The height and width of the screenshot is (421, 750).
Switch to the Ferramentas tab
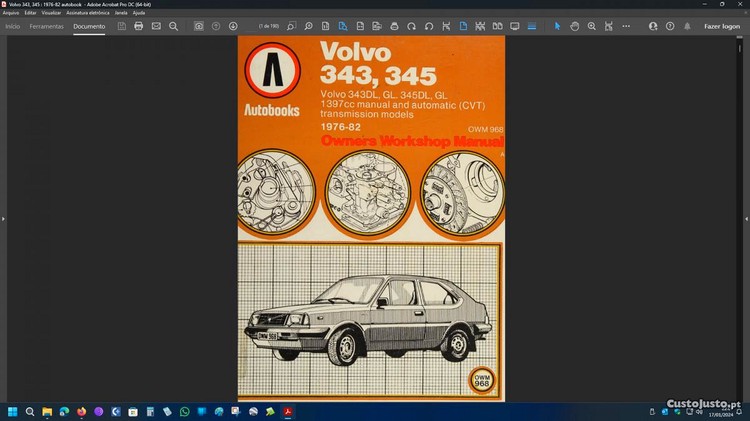coord(46,26)
